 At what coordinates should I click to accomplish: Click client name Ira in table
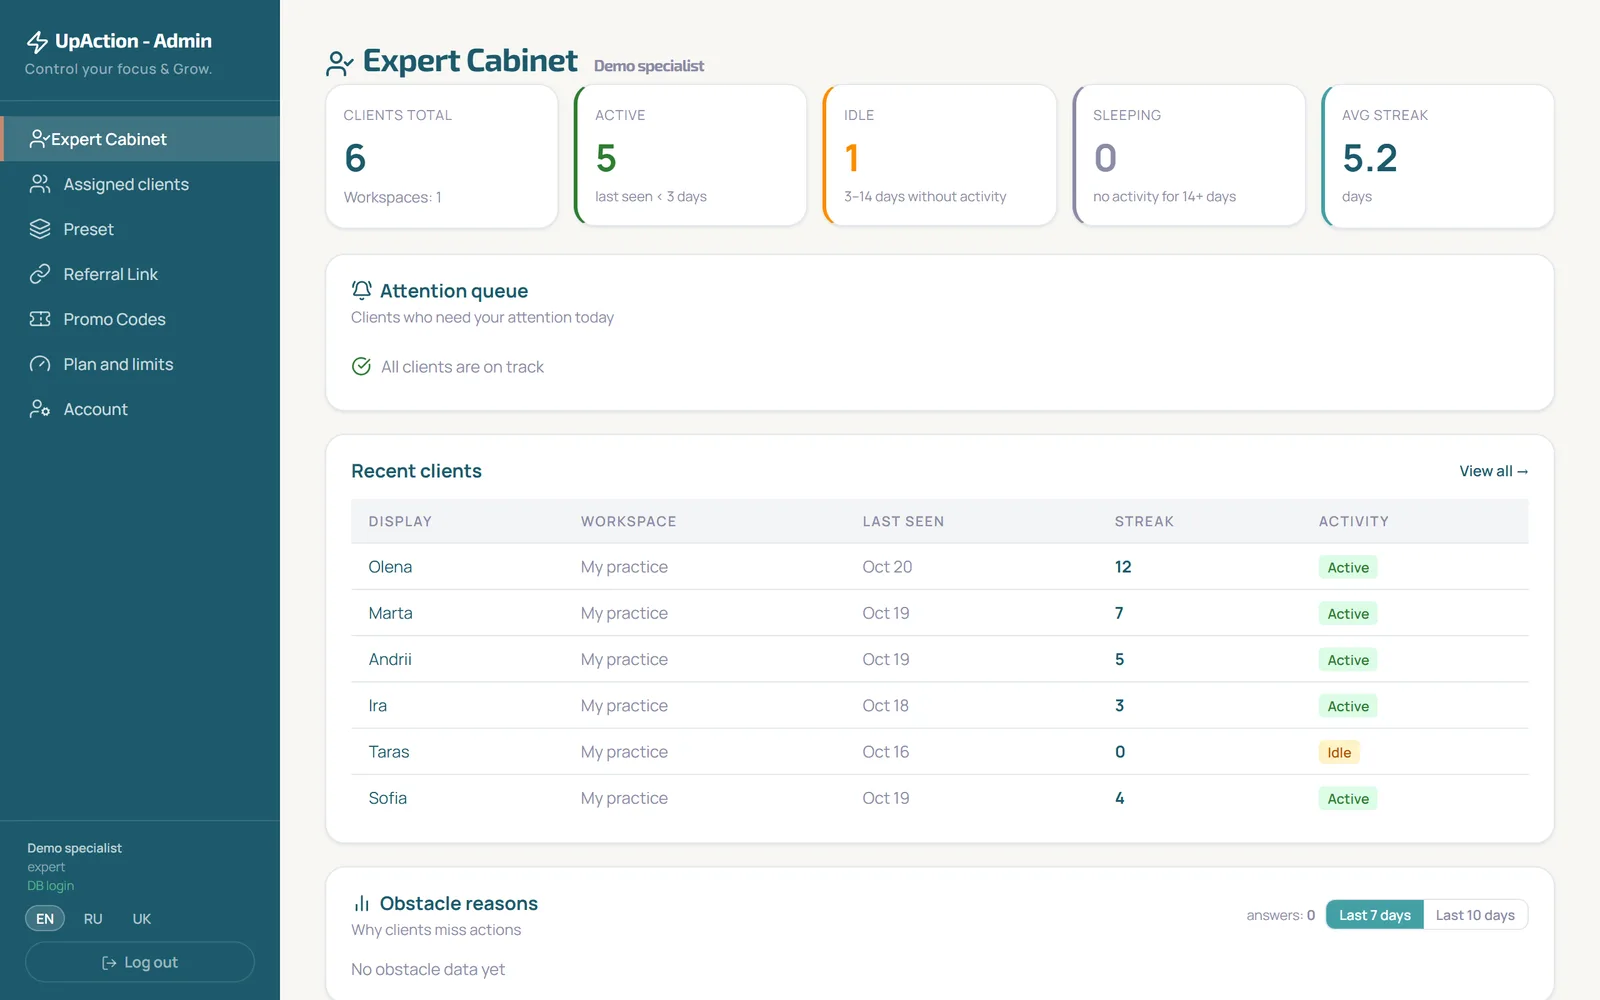(377, 705)
